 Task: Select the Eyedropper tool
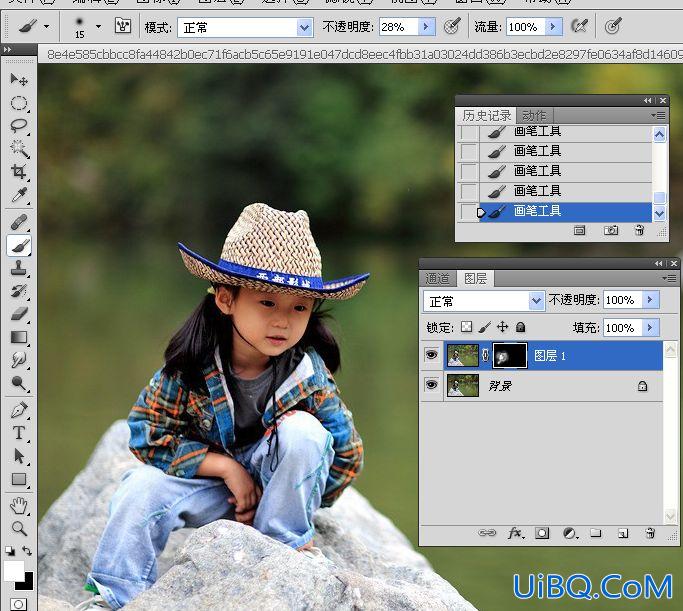tap(19, 195)
